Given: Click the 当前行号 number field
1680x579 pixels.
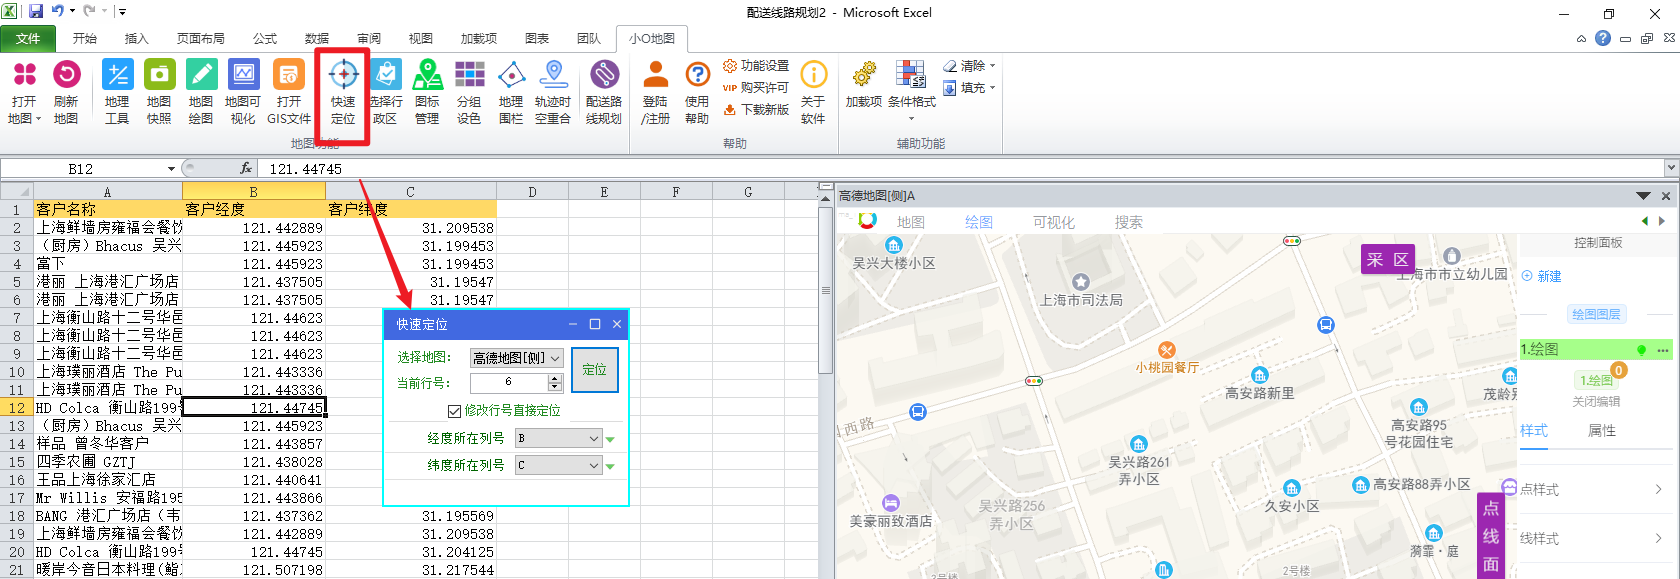Looking at the screenshot, I should pos(509,382).
